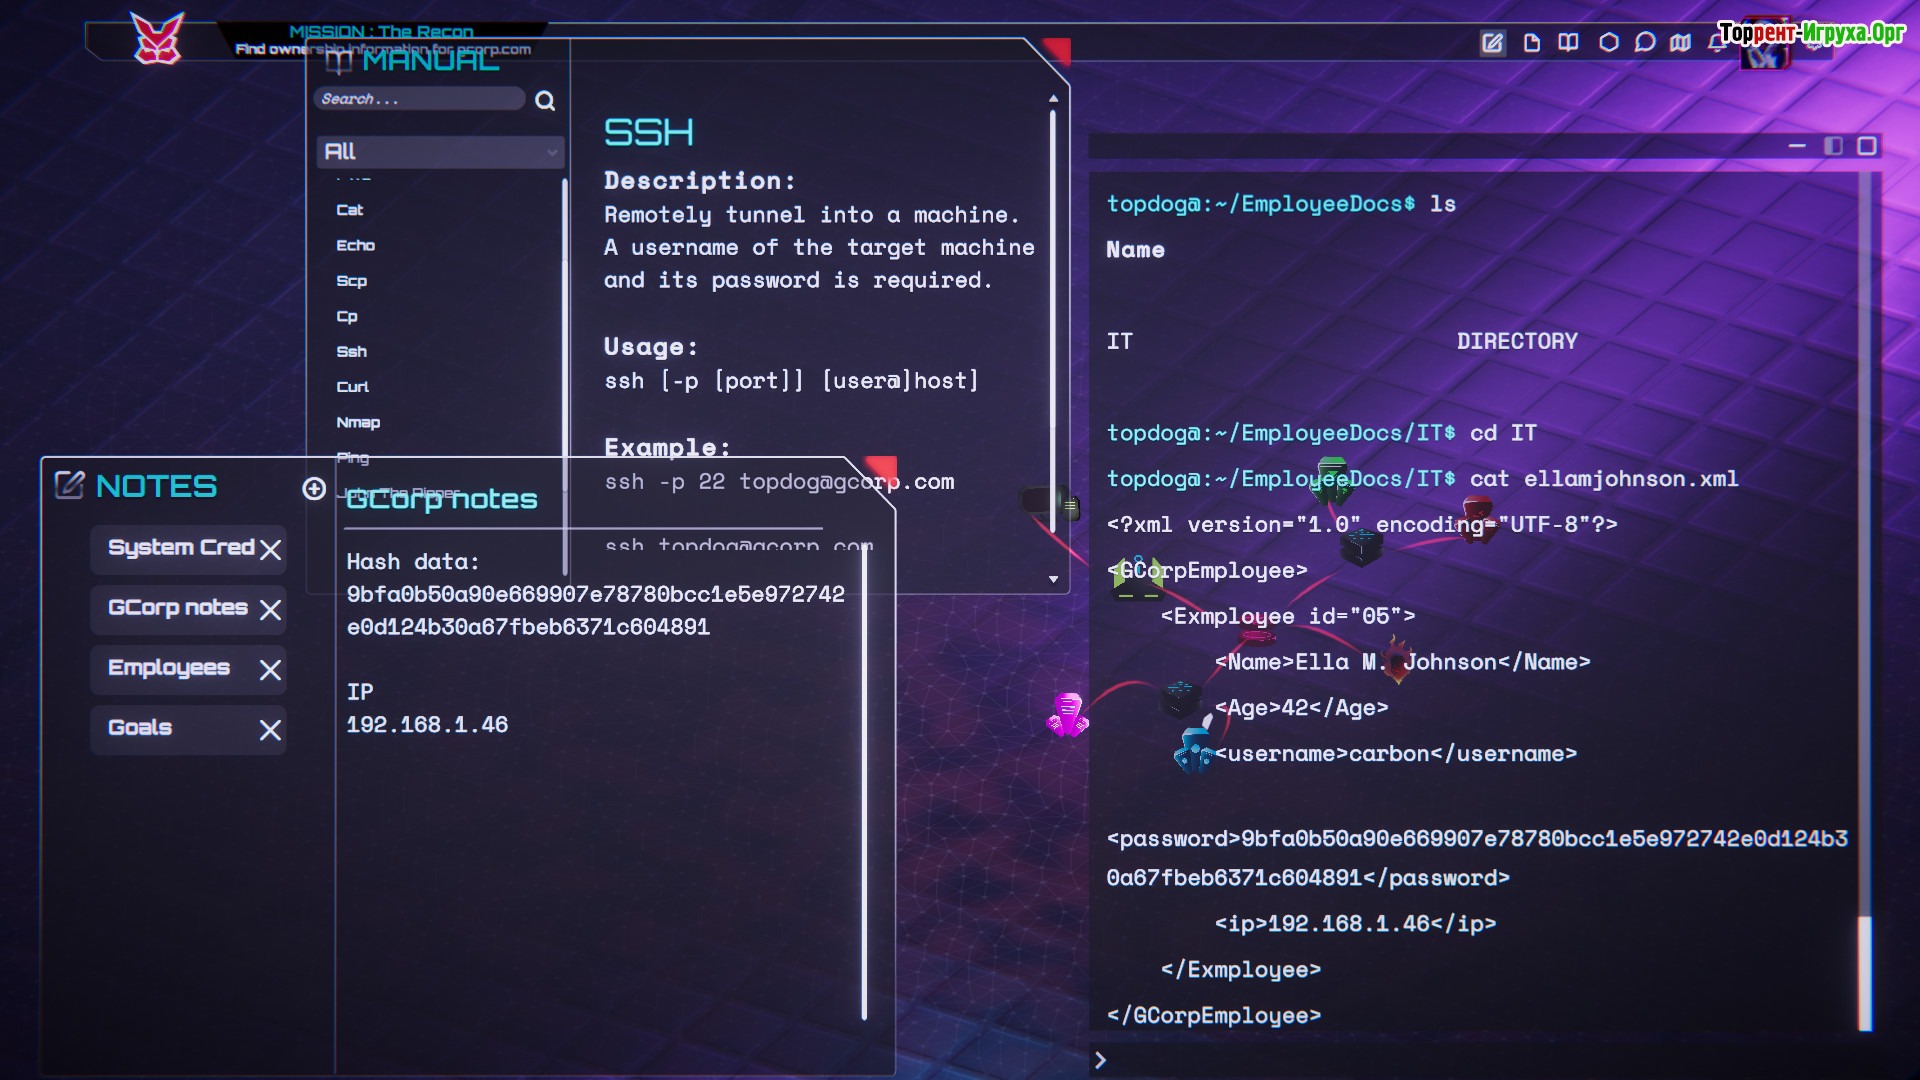Click the document file icon in top toolbar
Image resolution: width=1920 pixels, height=1080 pixels.
point(1531,42)
